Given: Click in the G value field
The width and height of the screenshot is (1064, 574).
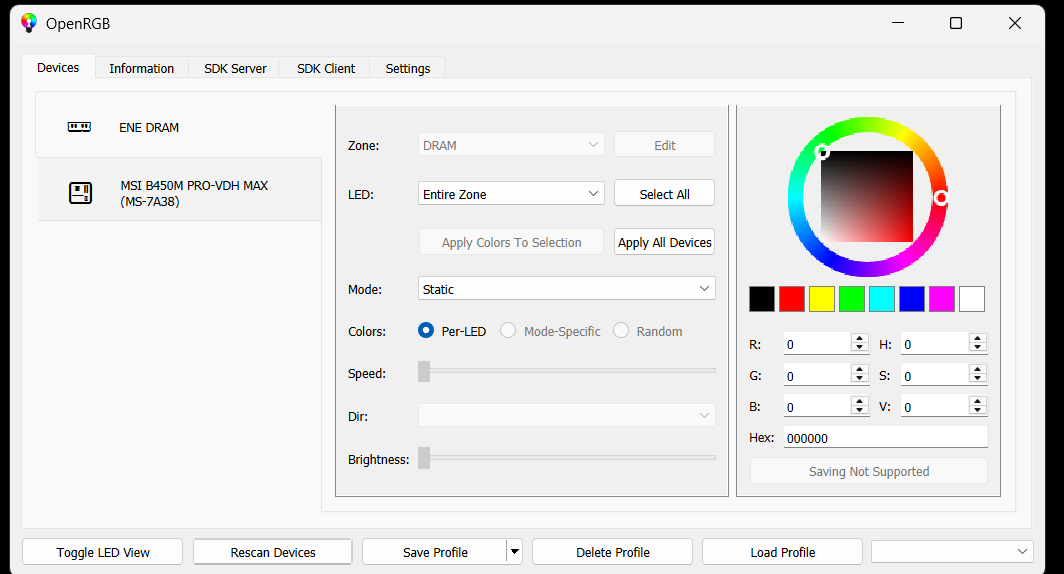Looking at the screenshot, I should (817, 375).
